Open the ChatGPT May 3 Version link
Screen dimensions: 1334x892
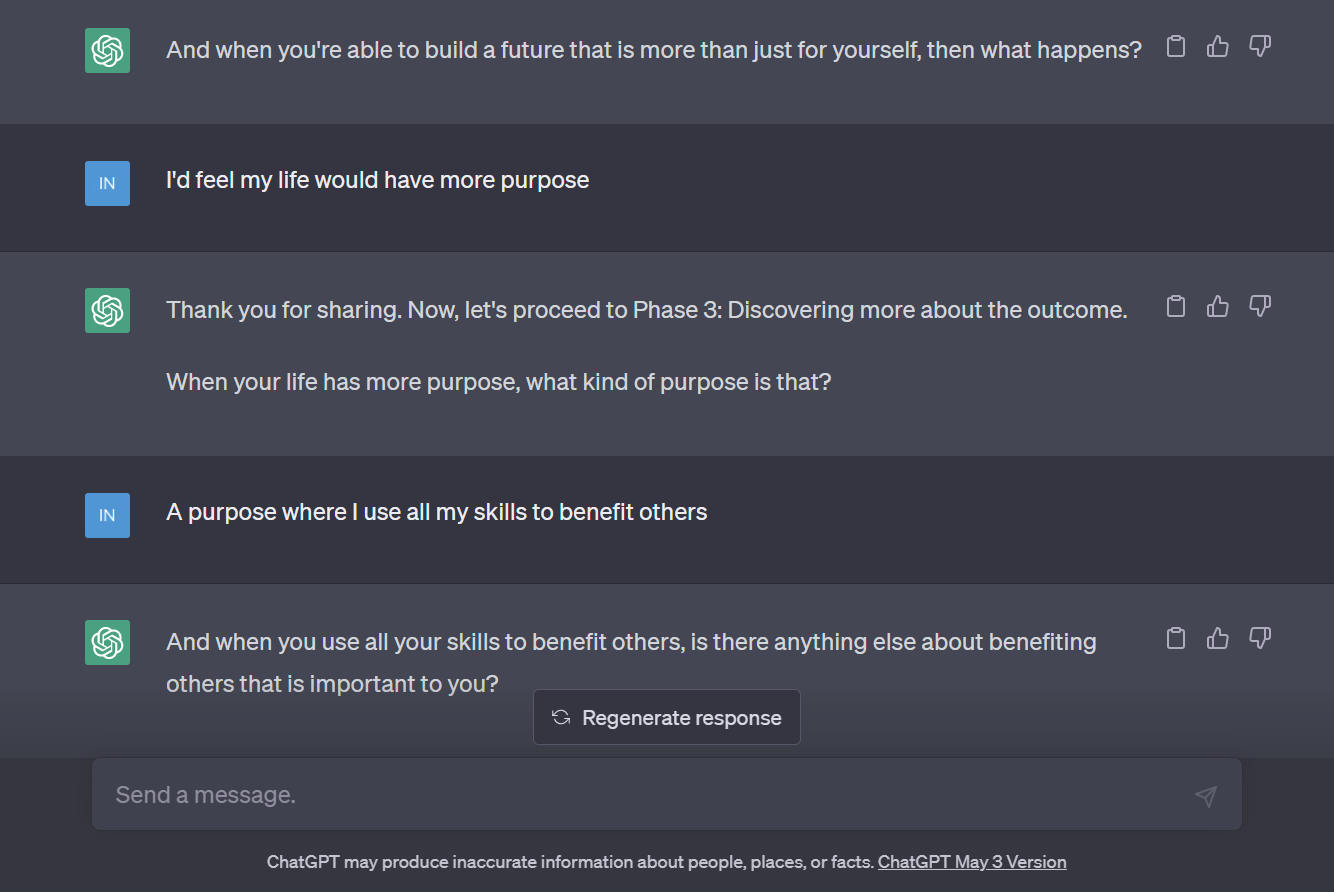[x=972, y=862]
